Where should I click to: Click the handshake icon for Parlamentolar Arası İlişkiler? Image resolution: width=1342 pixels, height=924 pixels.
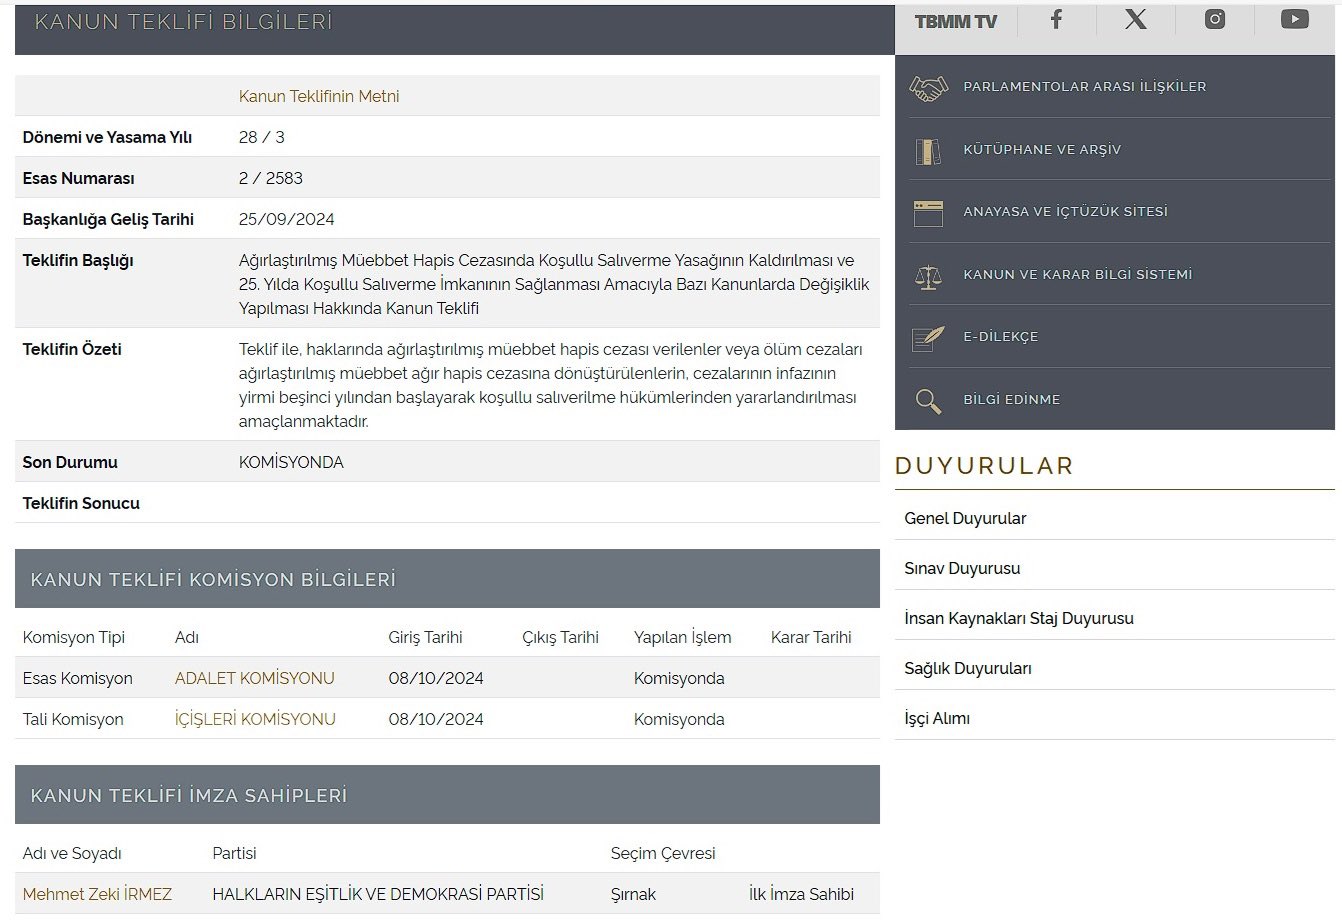click(x=928, y=88)
